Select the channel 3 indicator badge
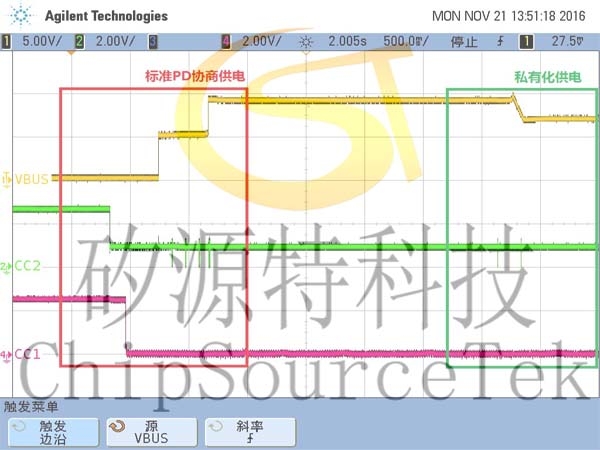This screenshot has height=450, width=600. [153, 41]
